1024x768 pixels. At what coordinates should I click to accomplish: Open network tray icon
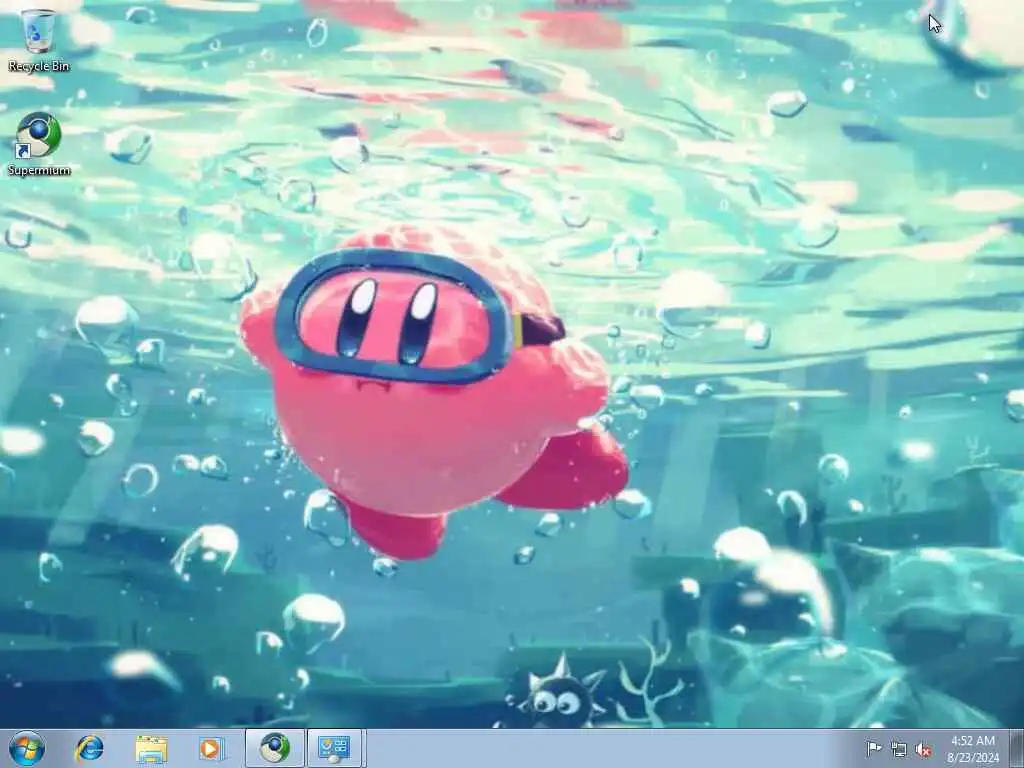tap(899, 749)
